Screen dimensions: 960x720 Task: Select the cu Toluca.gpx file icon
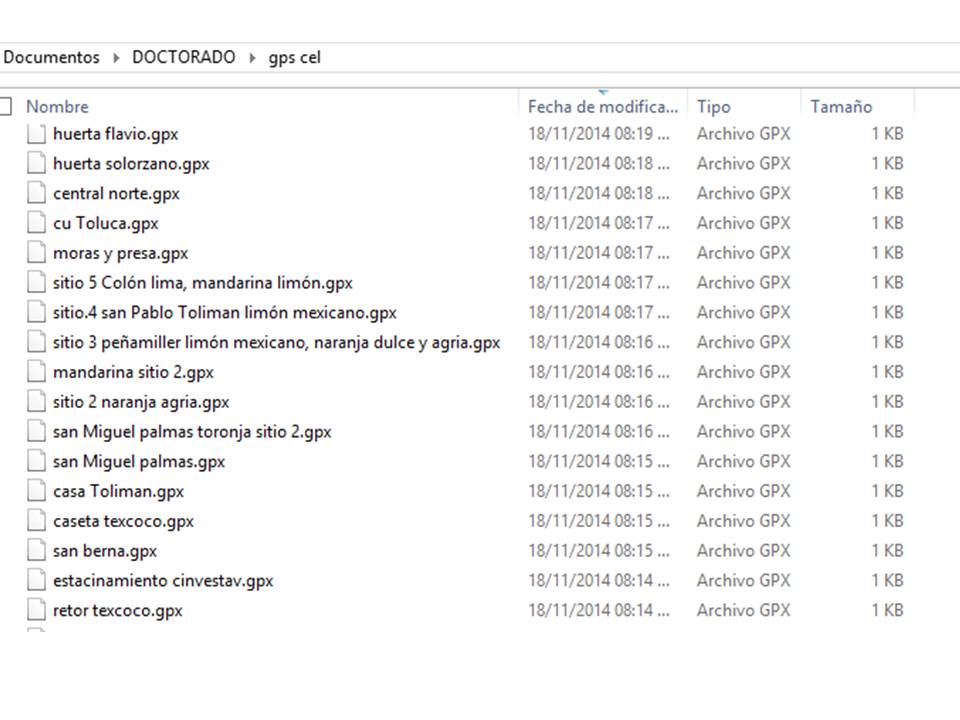click(36, 223)
